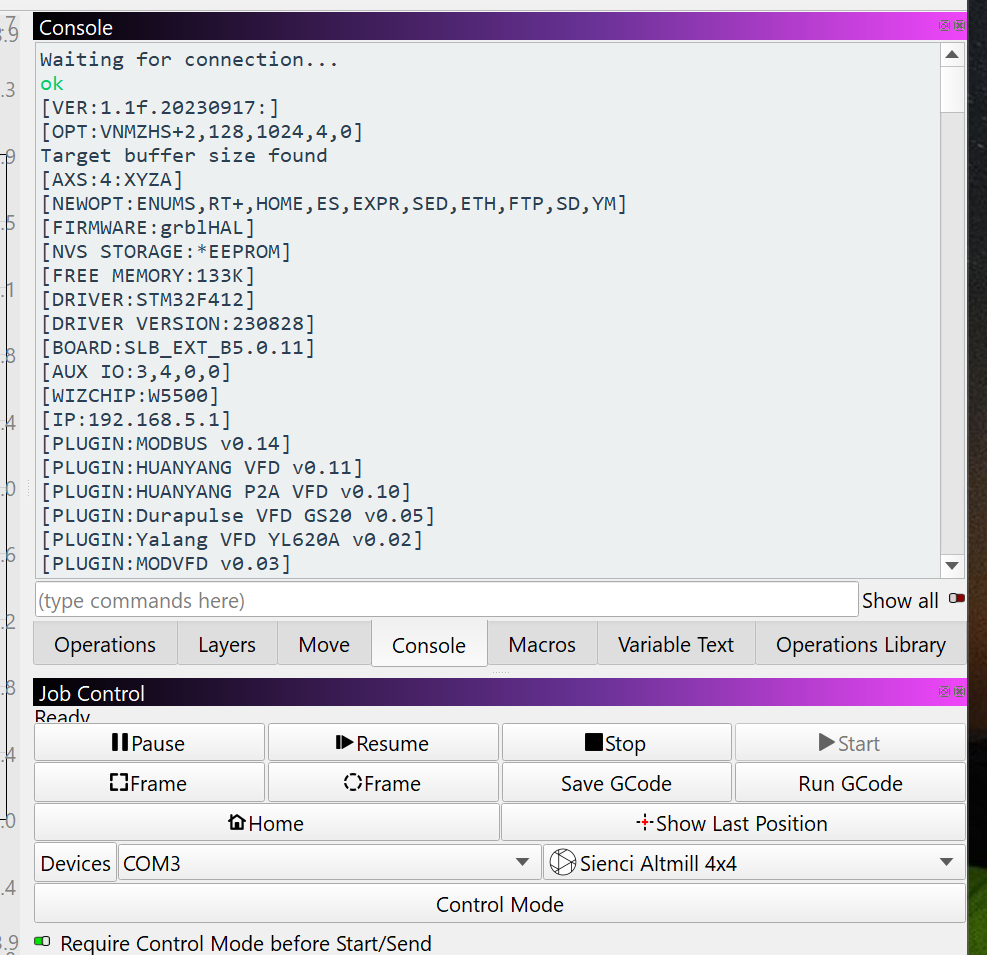Click the circular rubber-band Frame button
Image resolution: width=987 pixels, height=955 pixels.
(x=383, y=783)
